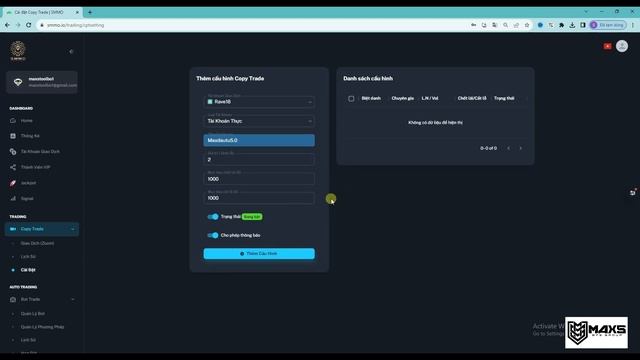Open the Jackpot rocket icon
The height and width of the screenshot is (360, 640).
coord(13,183)
